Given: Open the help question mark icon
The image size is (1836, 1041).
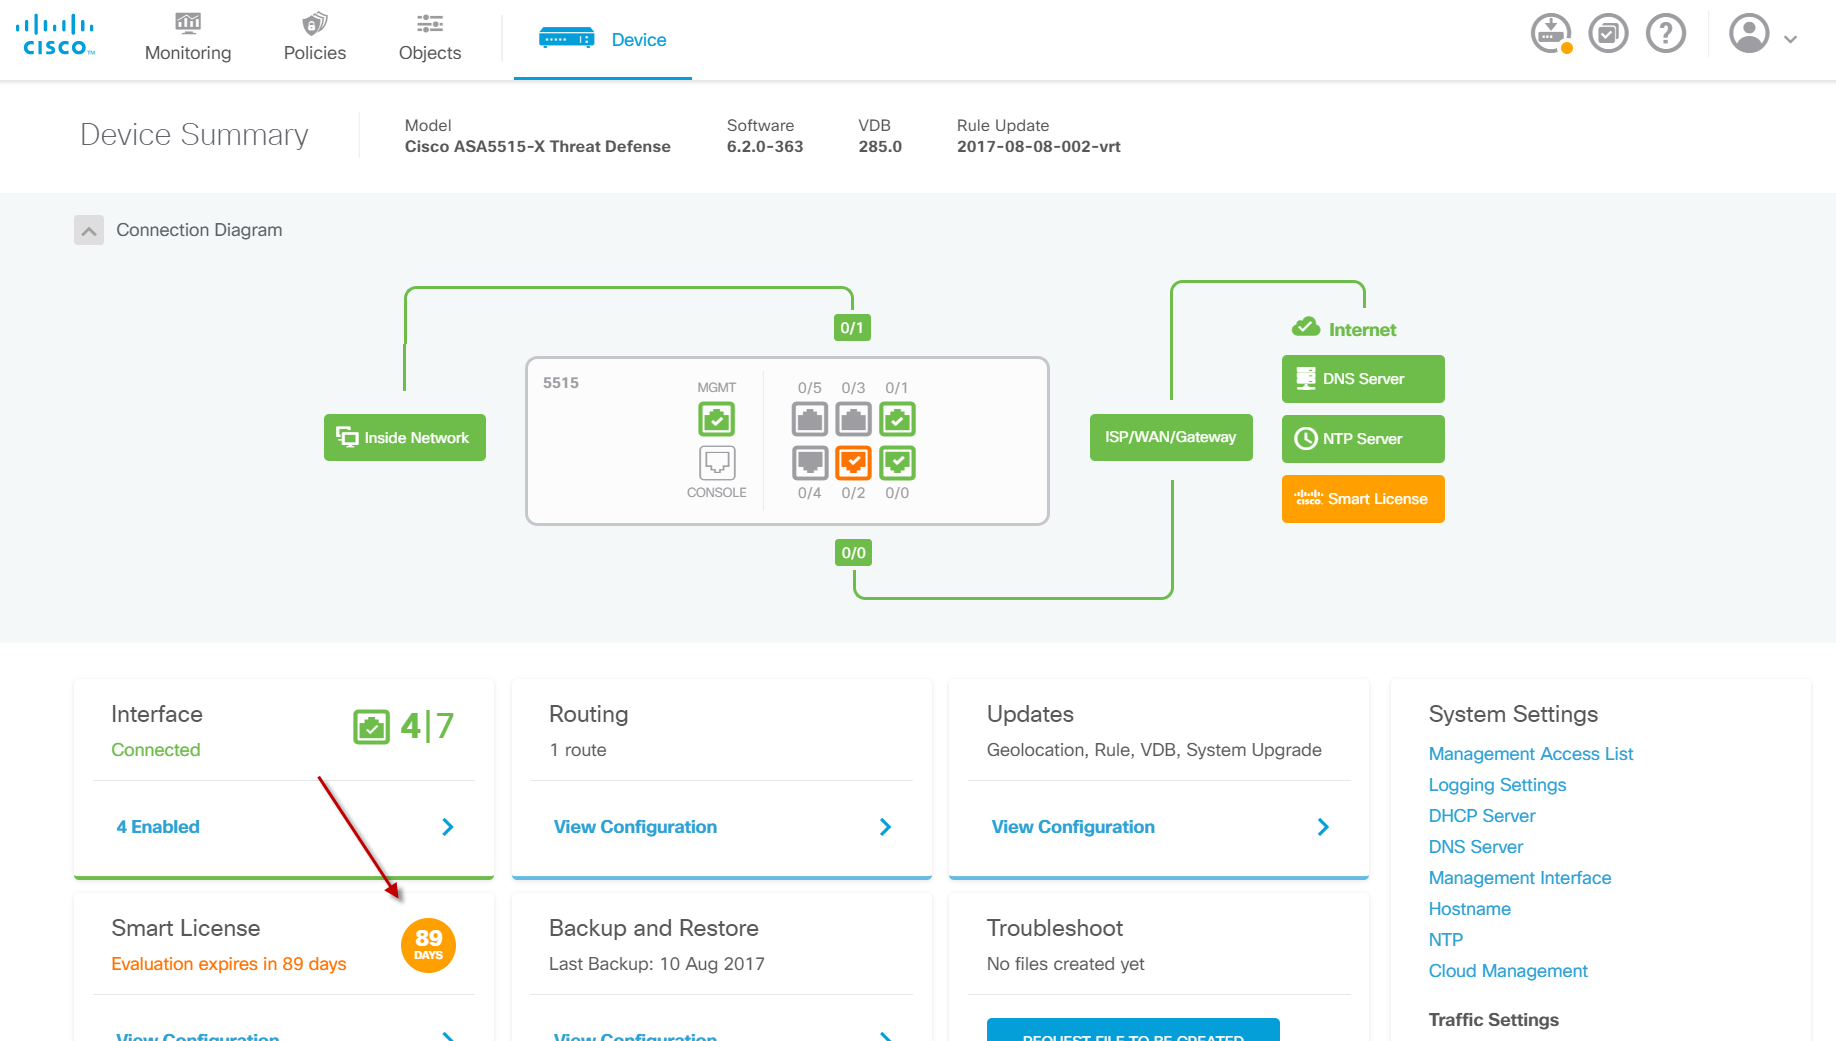Looking at the screenshot, I should pyautogui.click(x=1666, y=34).
